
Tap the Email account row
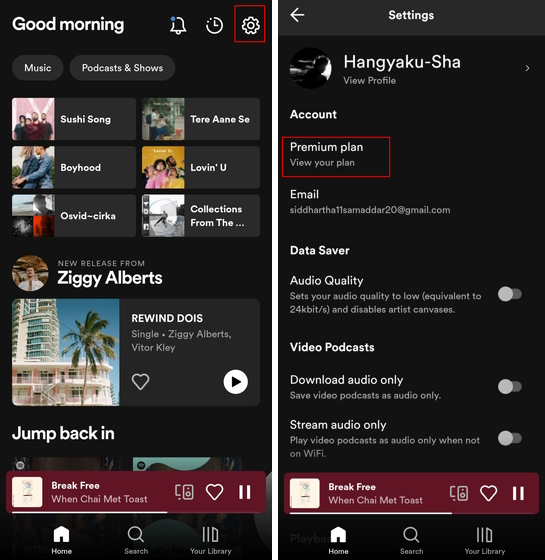coord(370,201)
